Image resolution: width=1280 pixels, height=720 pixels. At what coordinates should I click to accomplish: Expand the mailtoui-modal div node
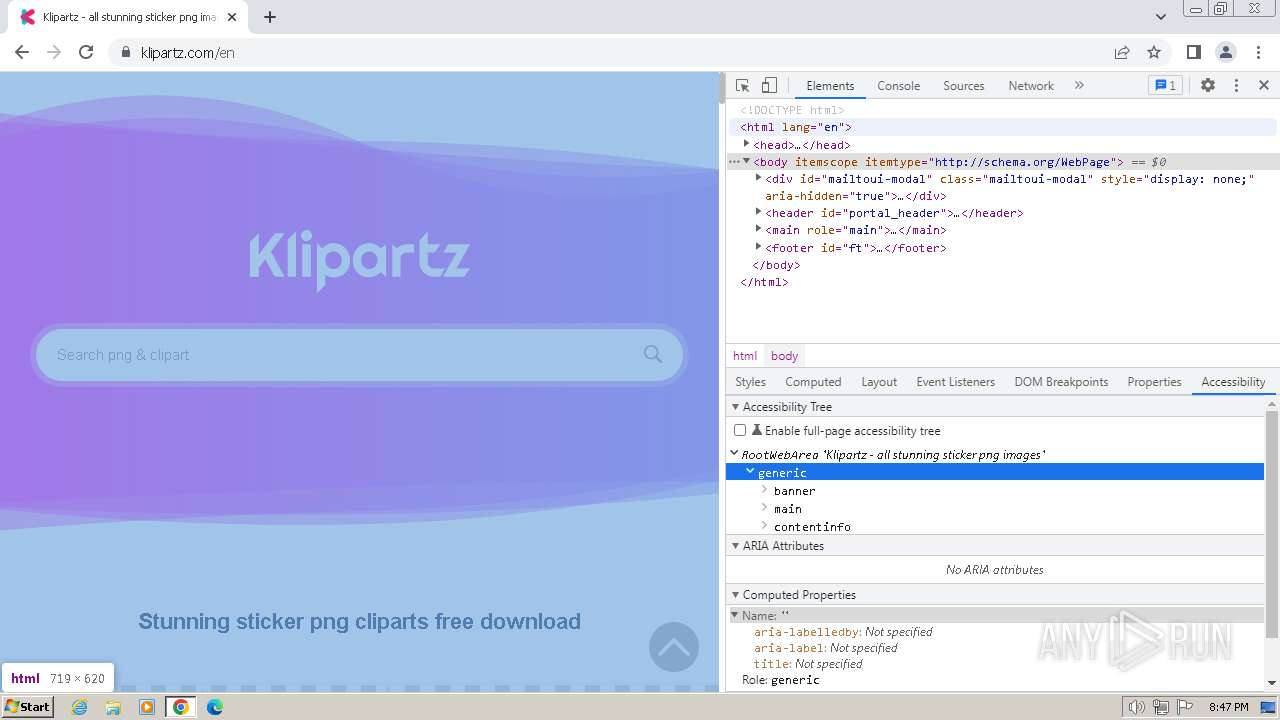click(x=758, y=178)
